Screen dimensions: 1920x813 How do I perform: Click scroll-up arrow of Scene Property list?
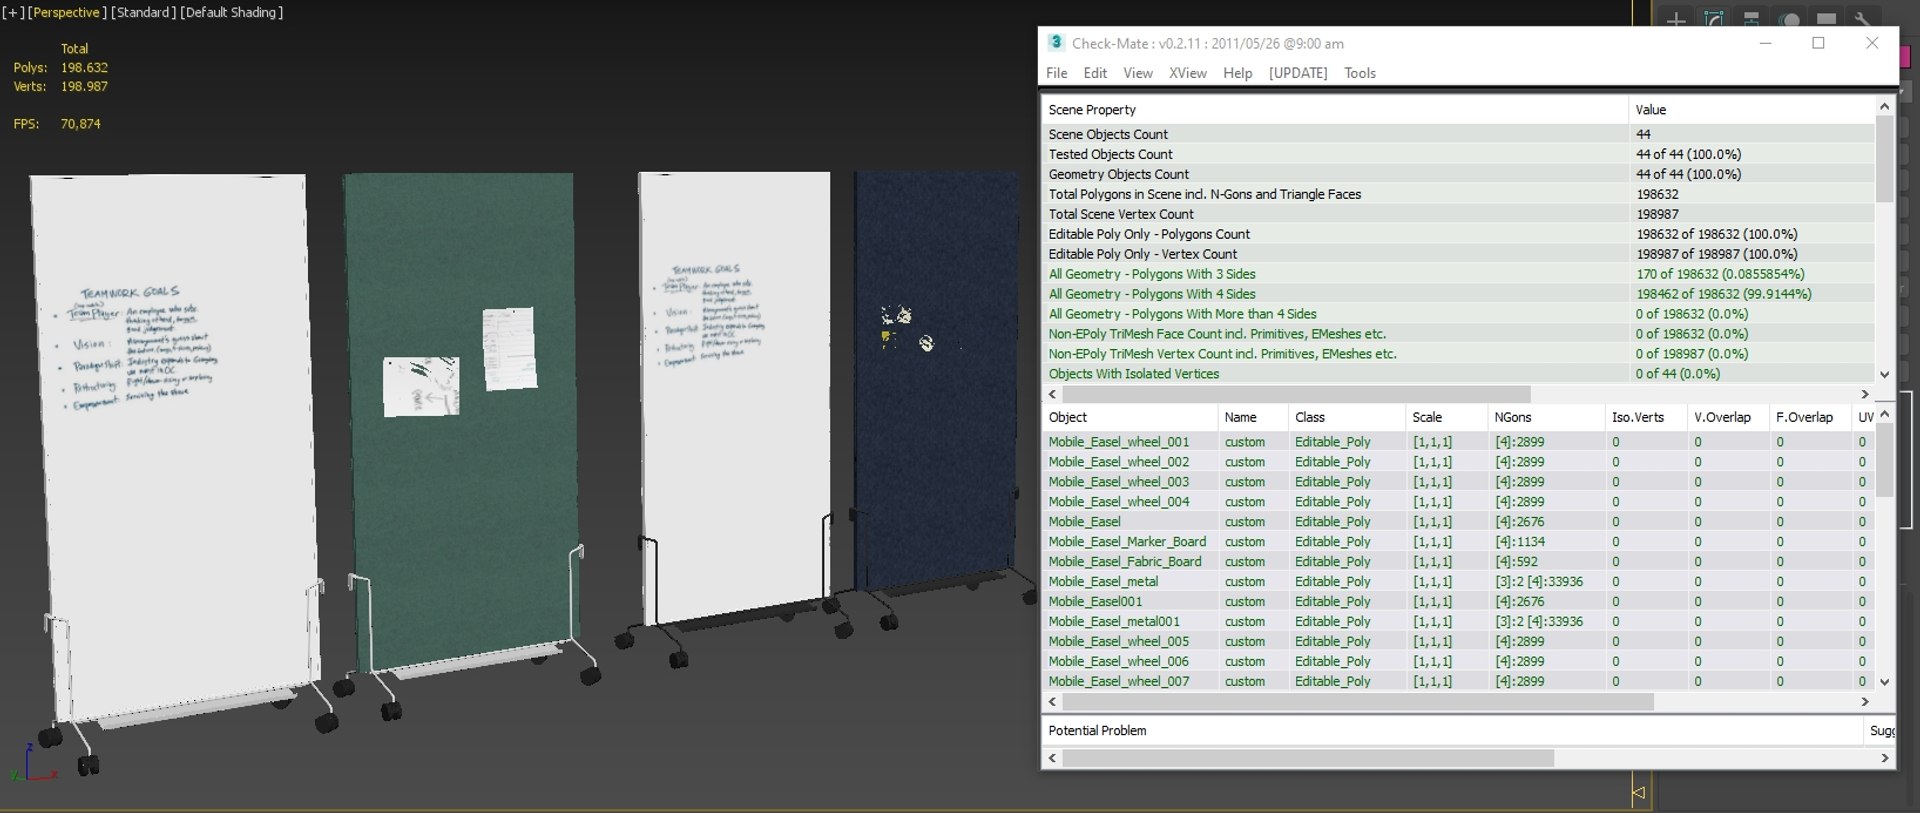point(1884,106)
